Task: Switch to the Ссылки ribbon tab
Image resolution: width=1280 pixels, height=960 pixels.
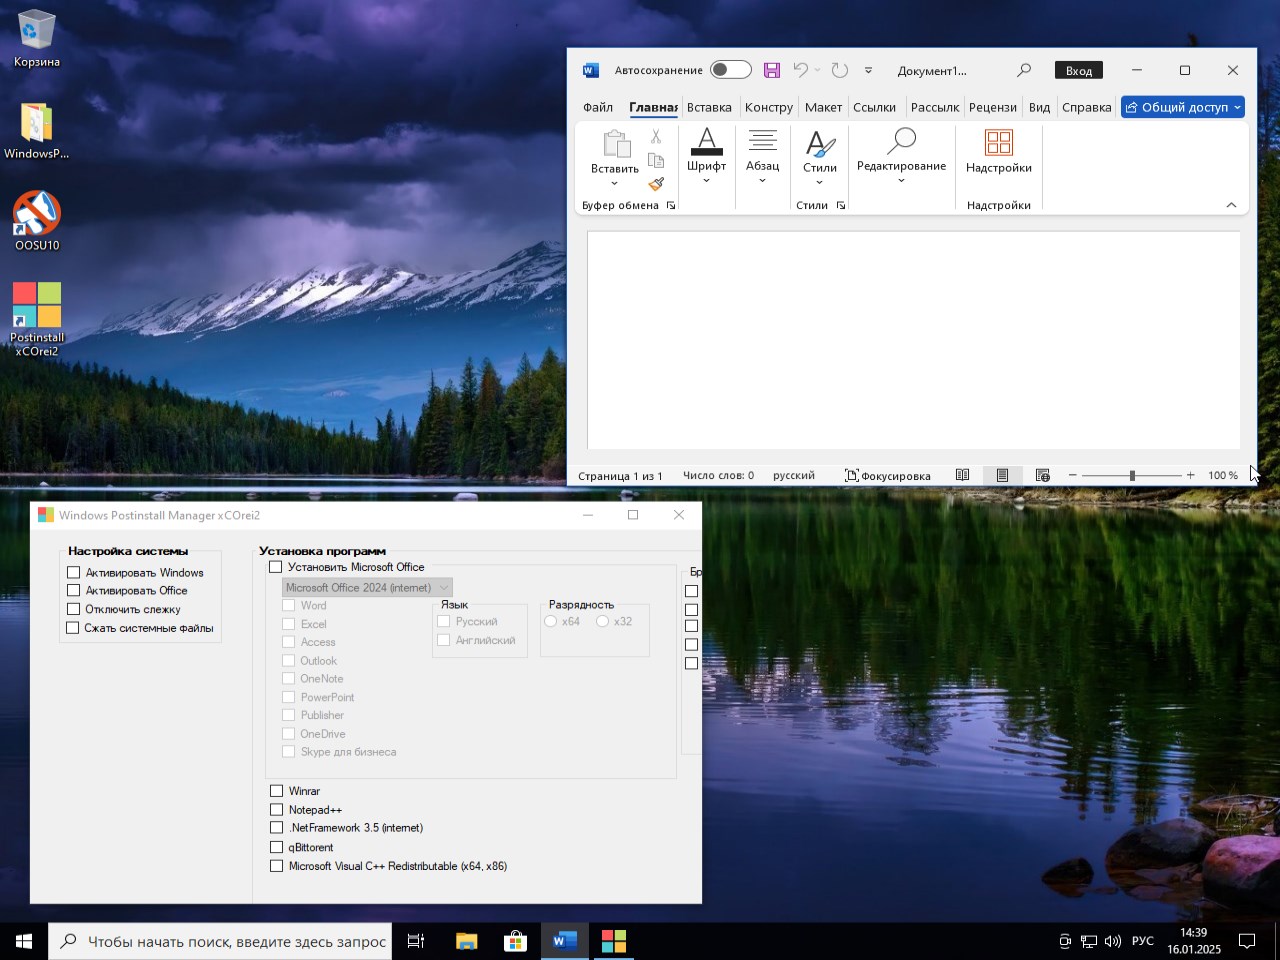Action: (875, 107)
